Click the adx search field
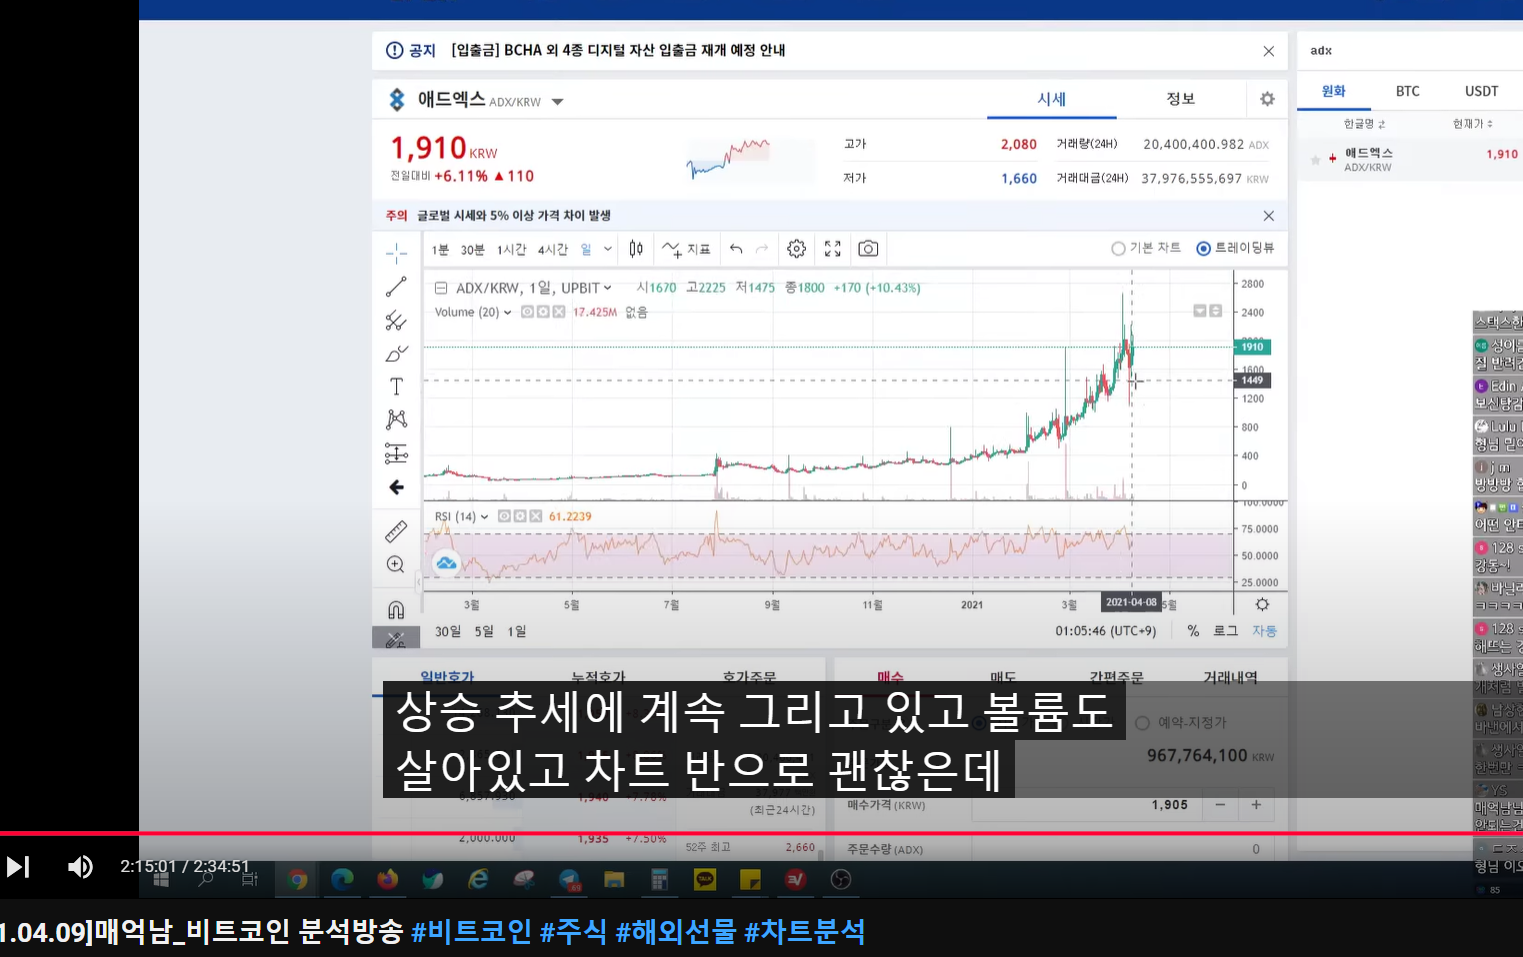Screen dimensions: 1523x957 click(x=1410, y=50)
